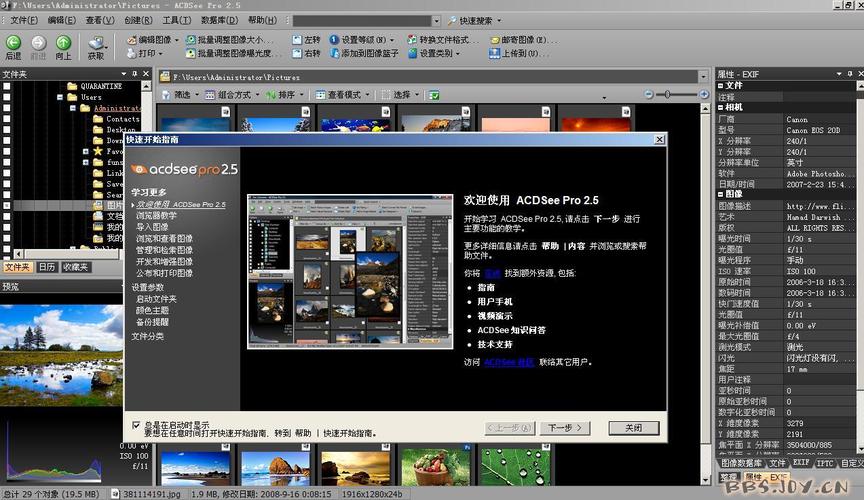864x500 pixels.
Task: Open the Edit (编辑) menu
Action: pyautogui.click(x=61, y=20)
